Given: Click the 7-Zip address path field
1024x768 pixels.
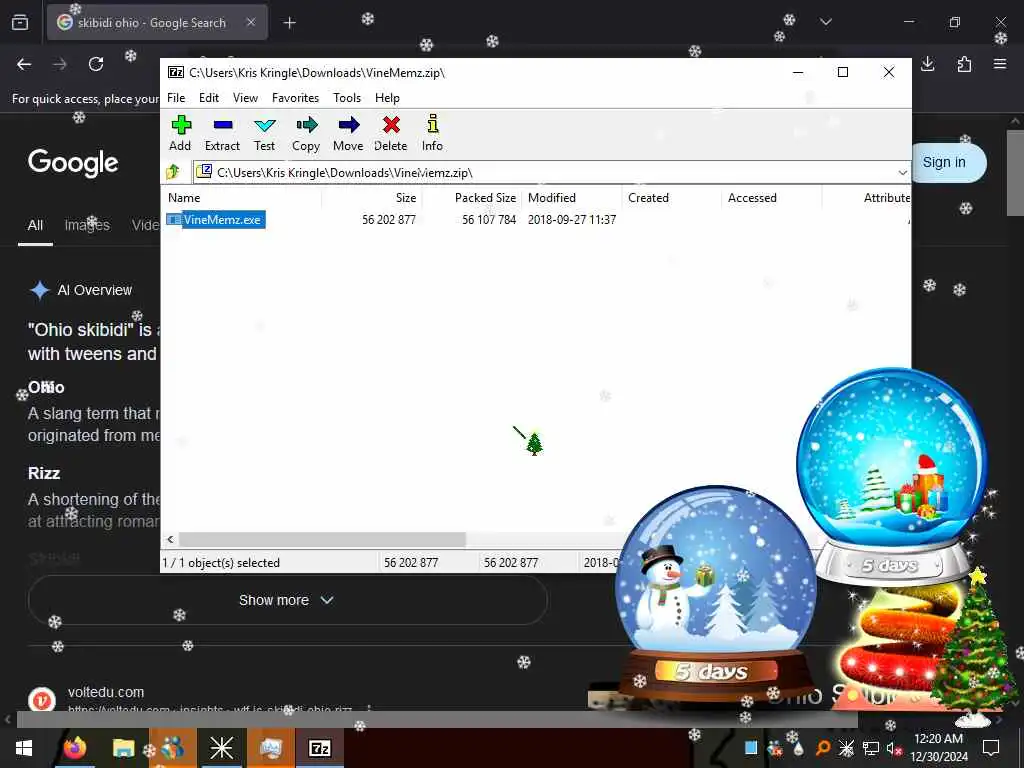Looking at the screenshot, I should pyautogui.click(x=545, y=172).
